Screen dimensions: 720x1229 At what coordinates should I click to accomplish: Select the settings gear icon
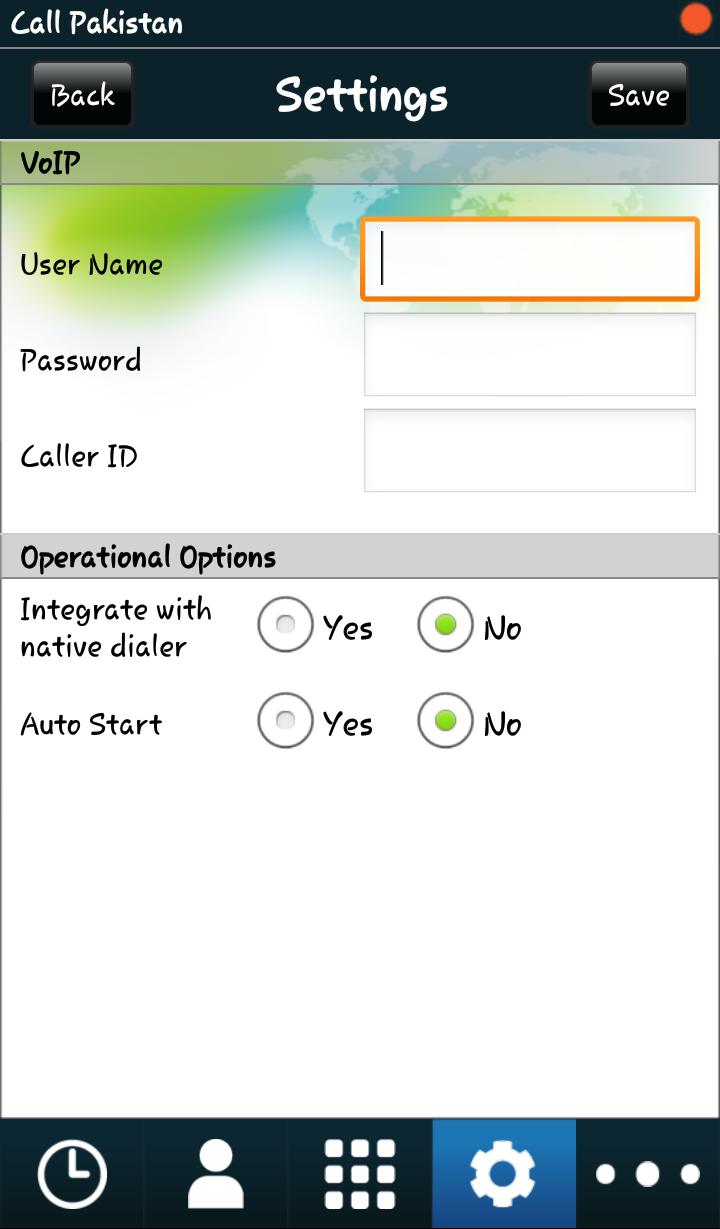503,1173
